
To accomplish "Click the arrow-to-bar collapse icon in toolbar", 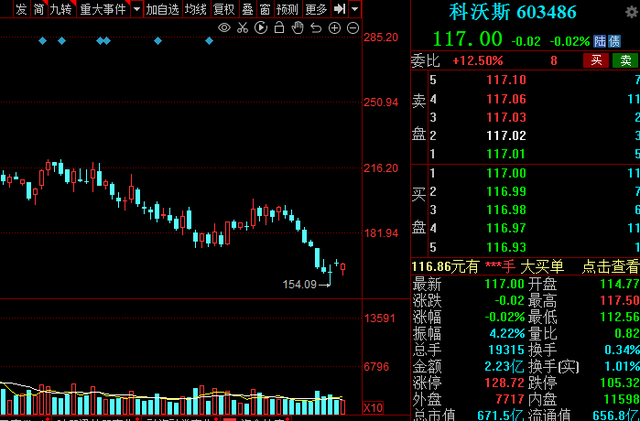I will [340, 9].
